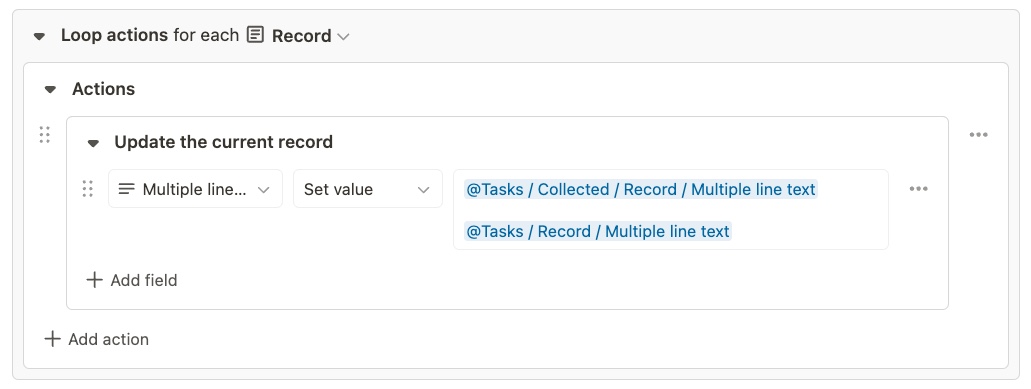
Task: Grab the action drag handle beside Update card
Action: coord(45,135)
